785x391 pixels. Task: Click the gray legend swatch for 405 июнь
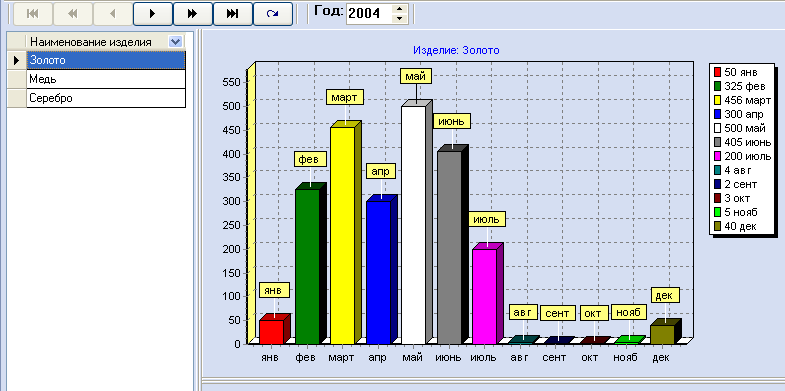point(717,142)
